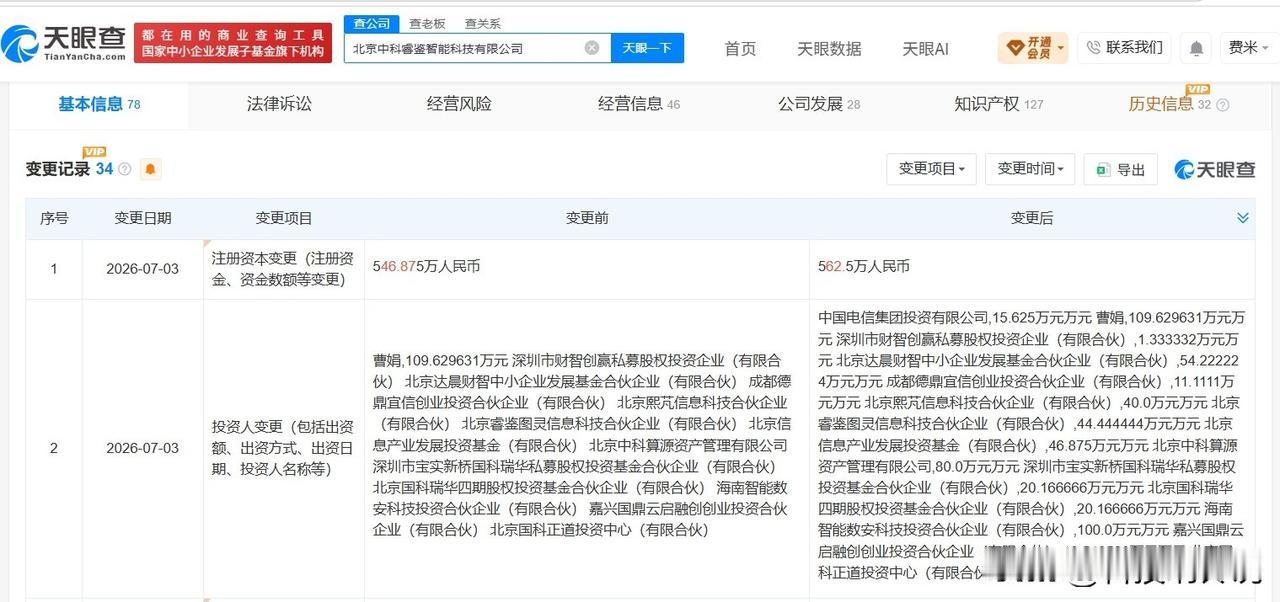Click the row number 1 cell
Image resolution: width=1280 pixels, height=602 pixels.
[54, 268]
